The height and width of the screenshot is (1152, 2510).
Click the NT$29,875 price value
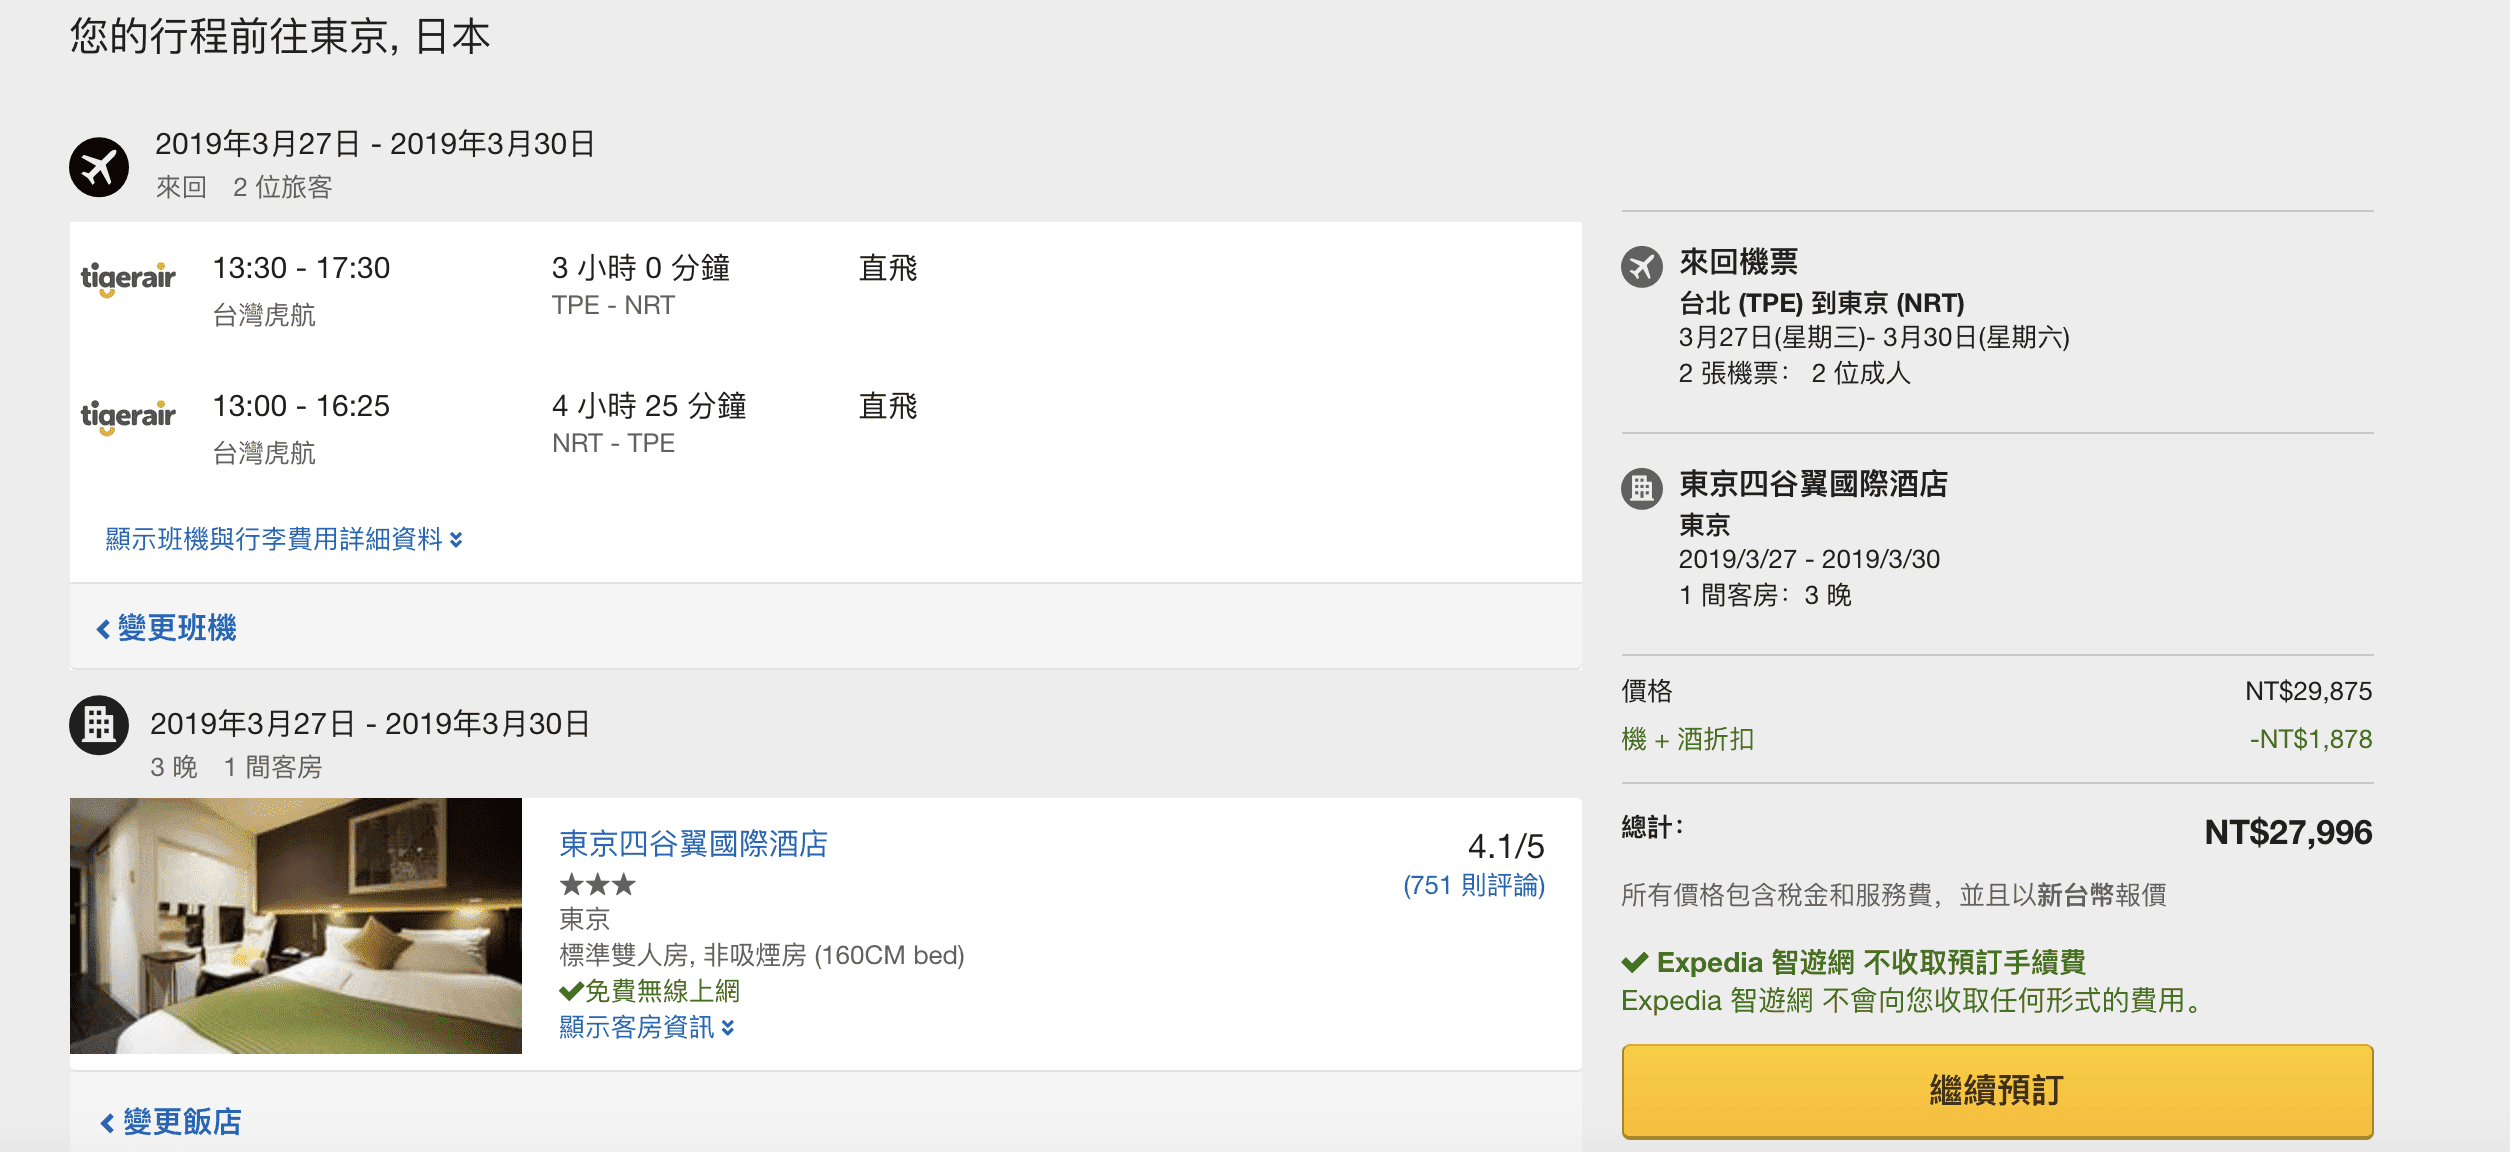click(x=2309, y=691)
